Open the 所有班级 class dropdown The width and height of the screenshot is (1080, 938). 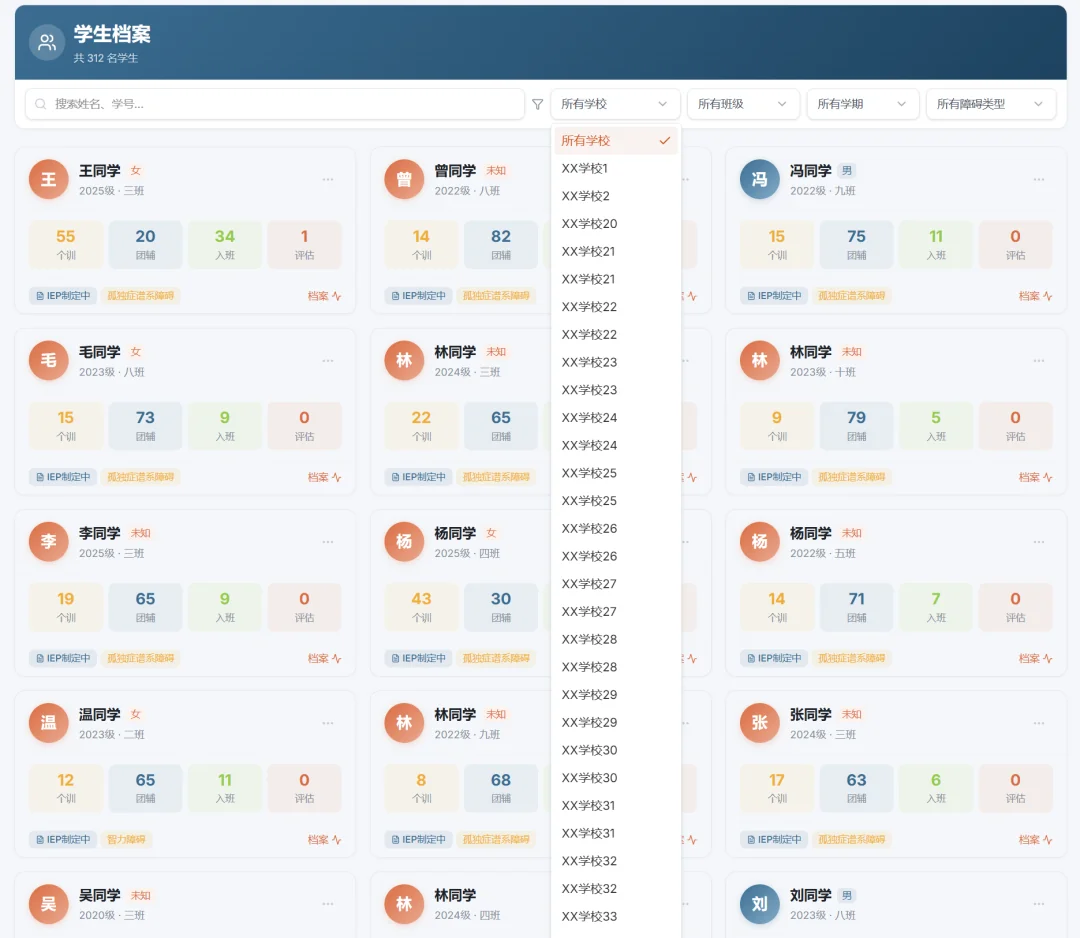click(743, 104)
